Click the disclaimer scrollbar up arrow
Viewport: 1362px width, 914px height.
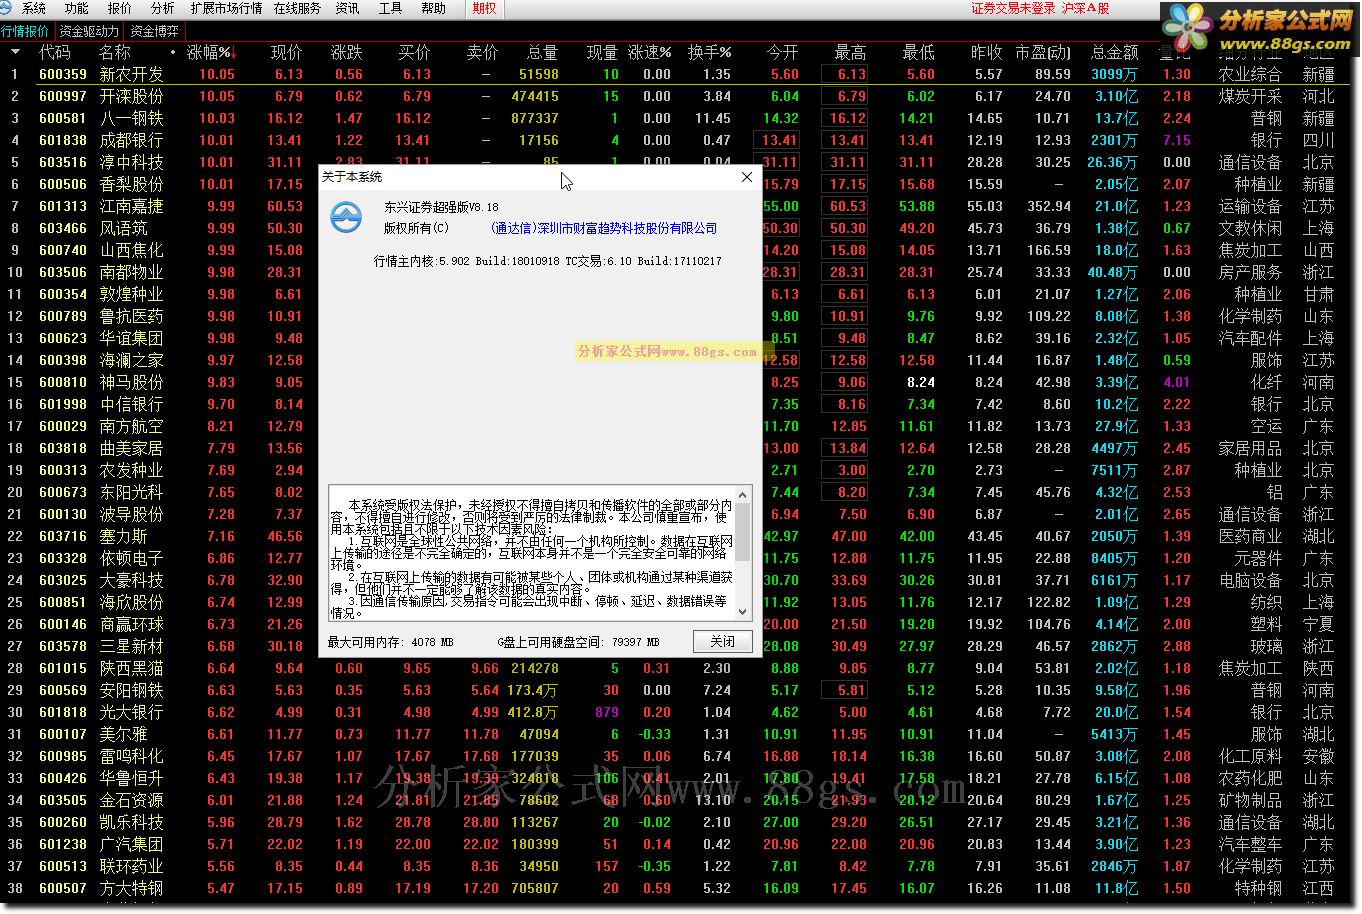coord(743,494)
